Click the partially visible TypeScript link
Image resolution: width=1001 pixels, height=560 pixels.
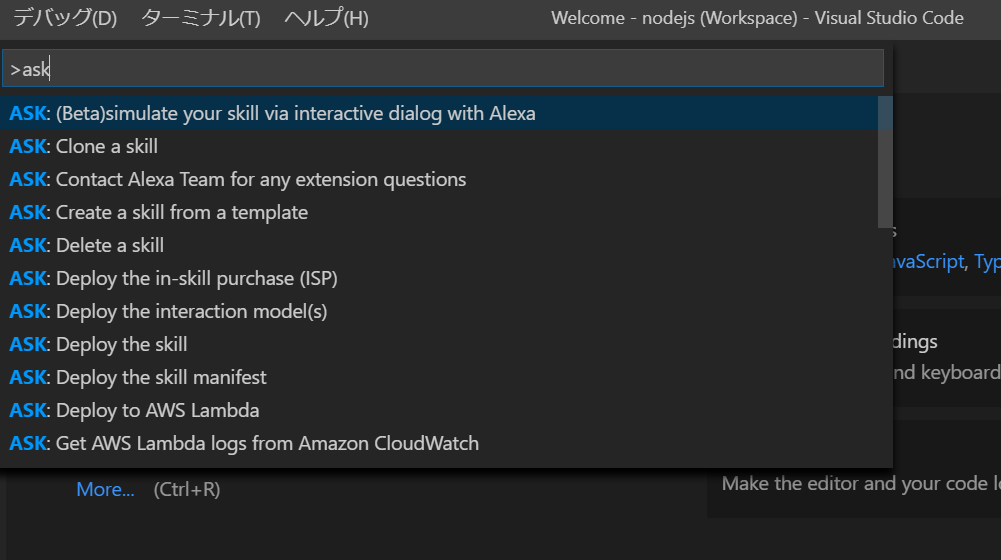tap(987, 261)
